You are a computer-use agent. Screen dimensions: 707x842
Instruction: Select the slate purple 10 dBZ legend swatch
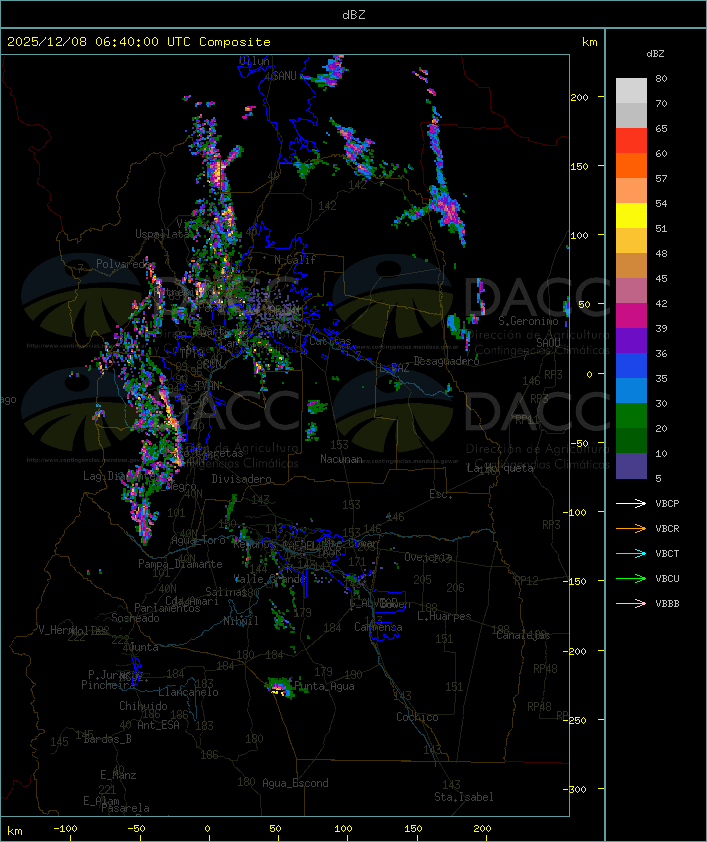coord(631,466)
